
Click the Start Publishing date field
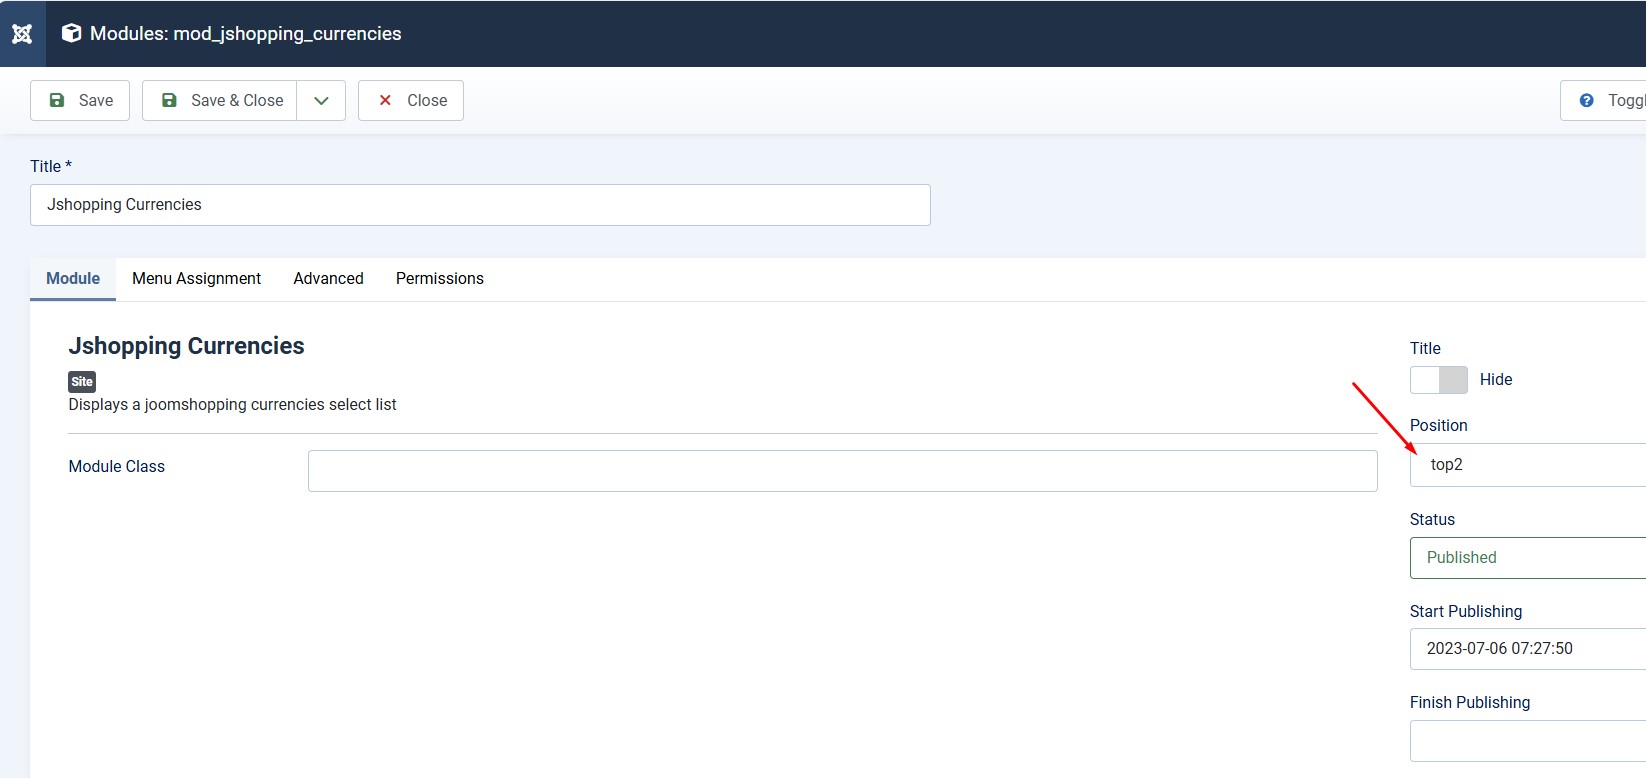pyautogui.click(x=1527, y=649)
